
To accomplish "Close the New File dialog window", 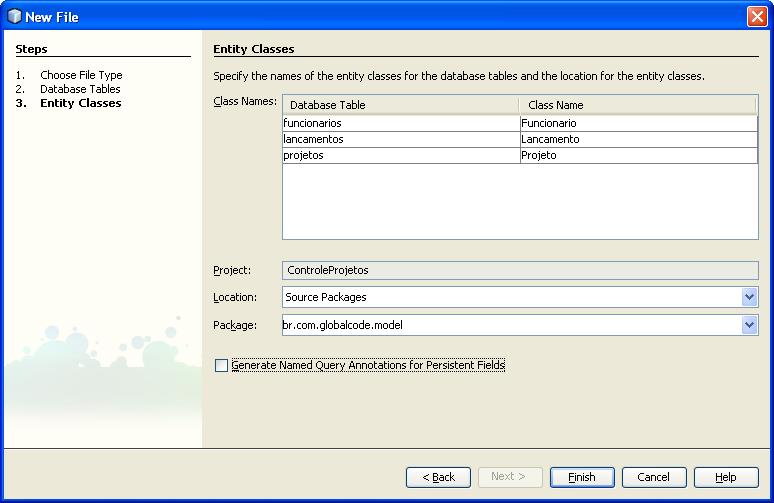I will pyautogui.click(x=757, y=16).
